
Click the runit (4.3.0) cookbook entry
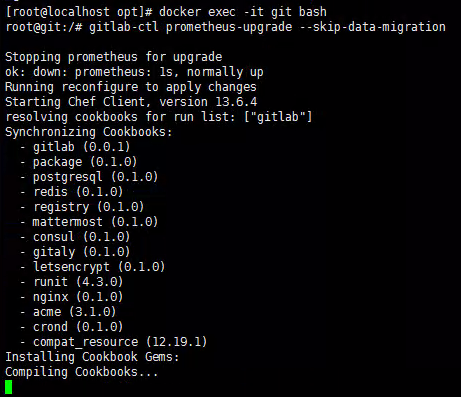[x=78, y=282]
